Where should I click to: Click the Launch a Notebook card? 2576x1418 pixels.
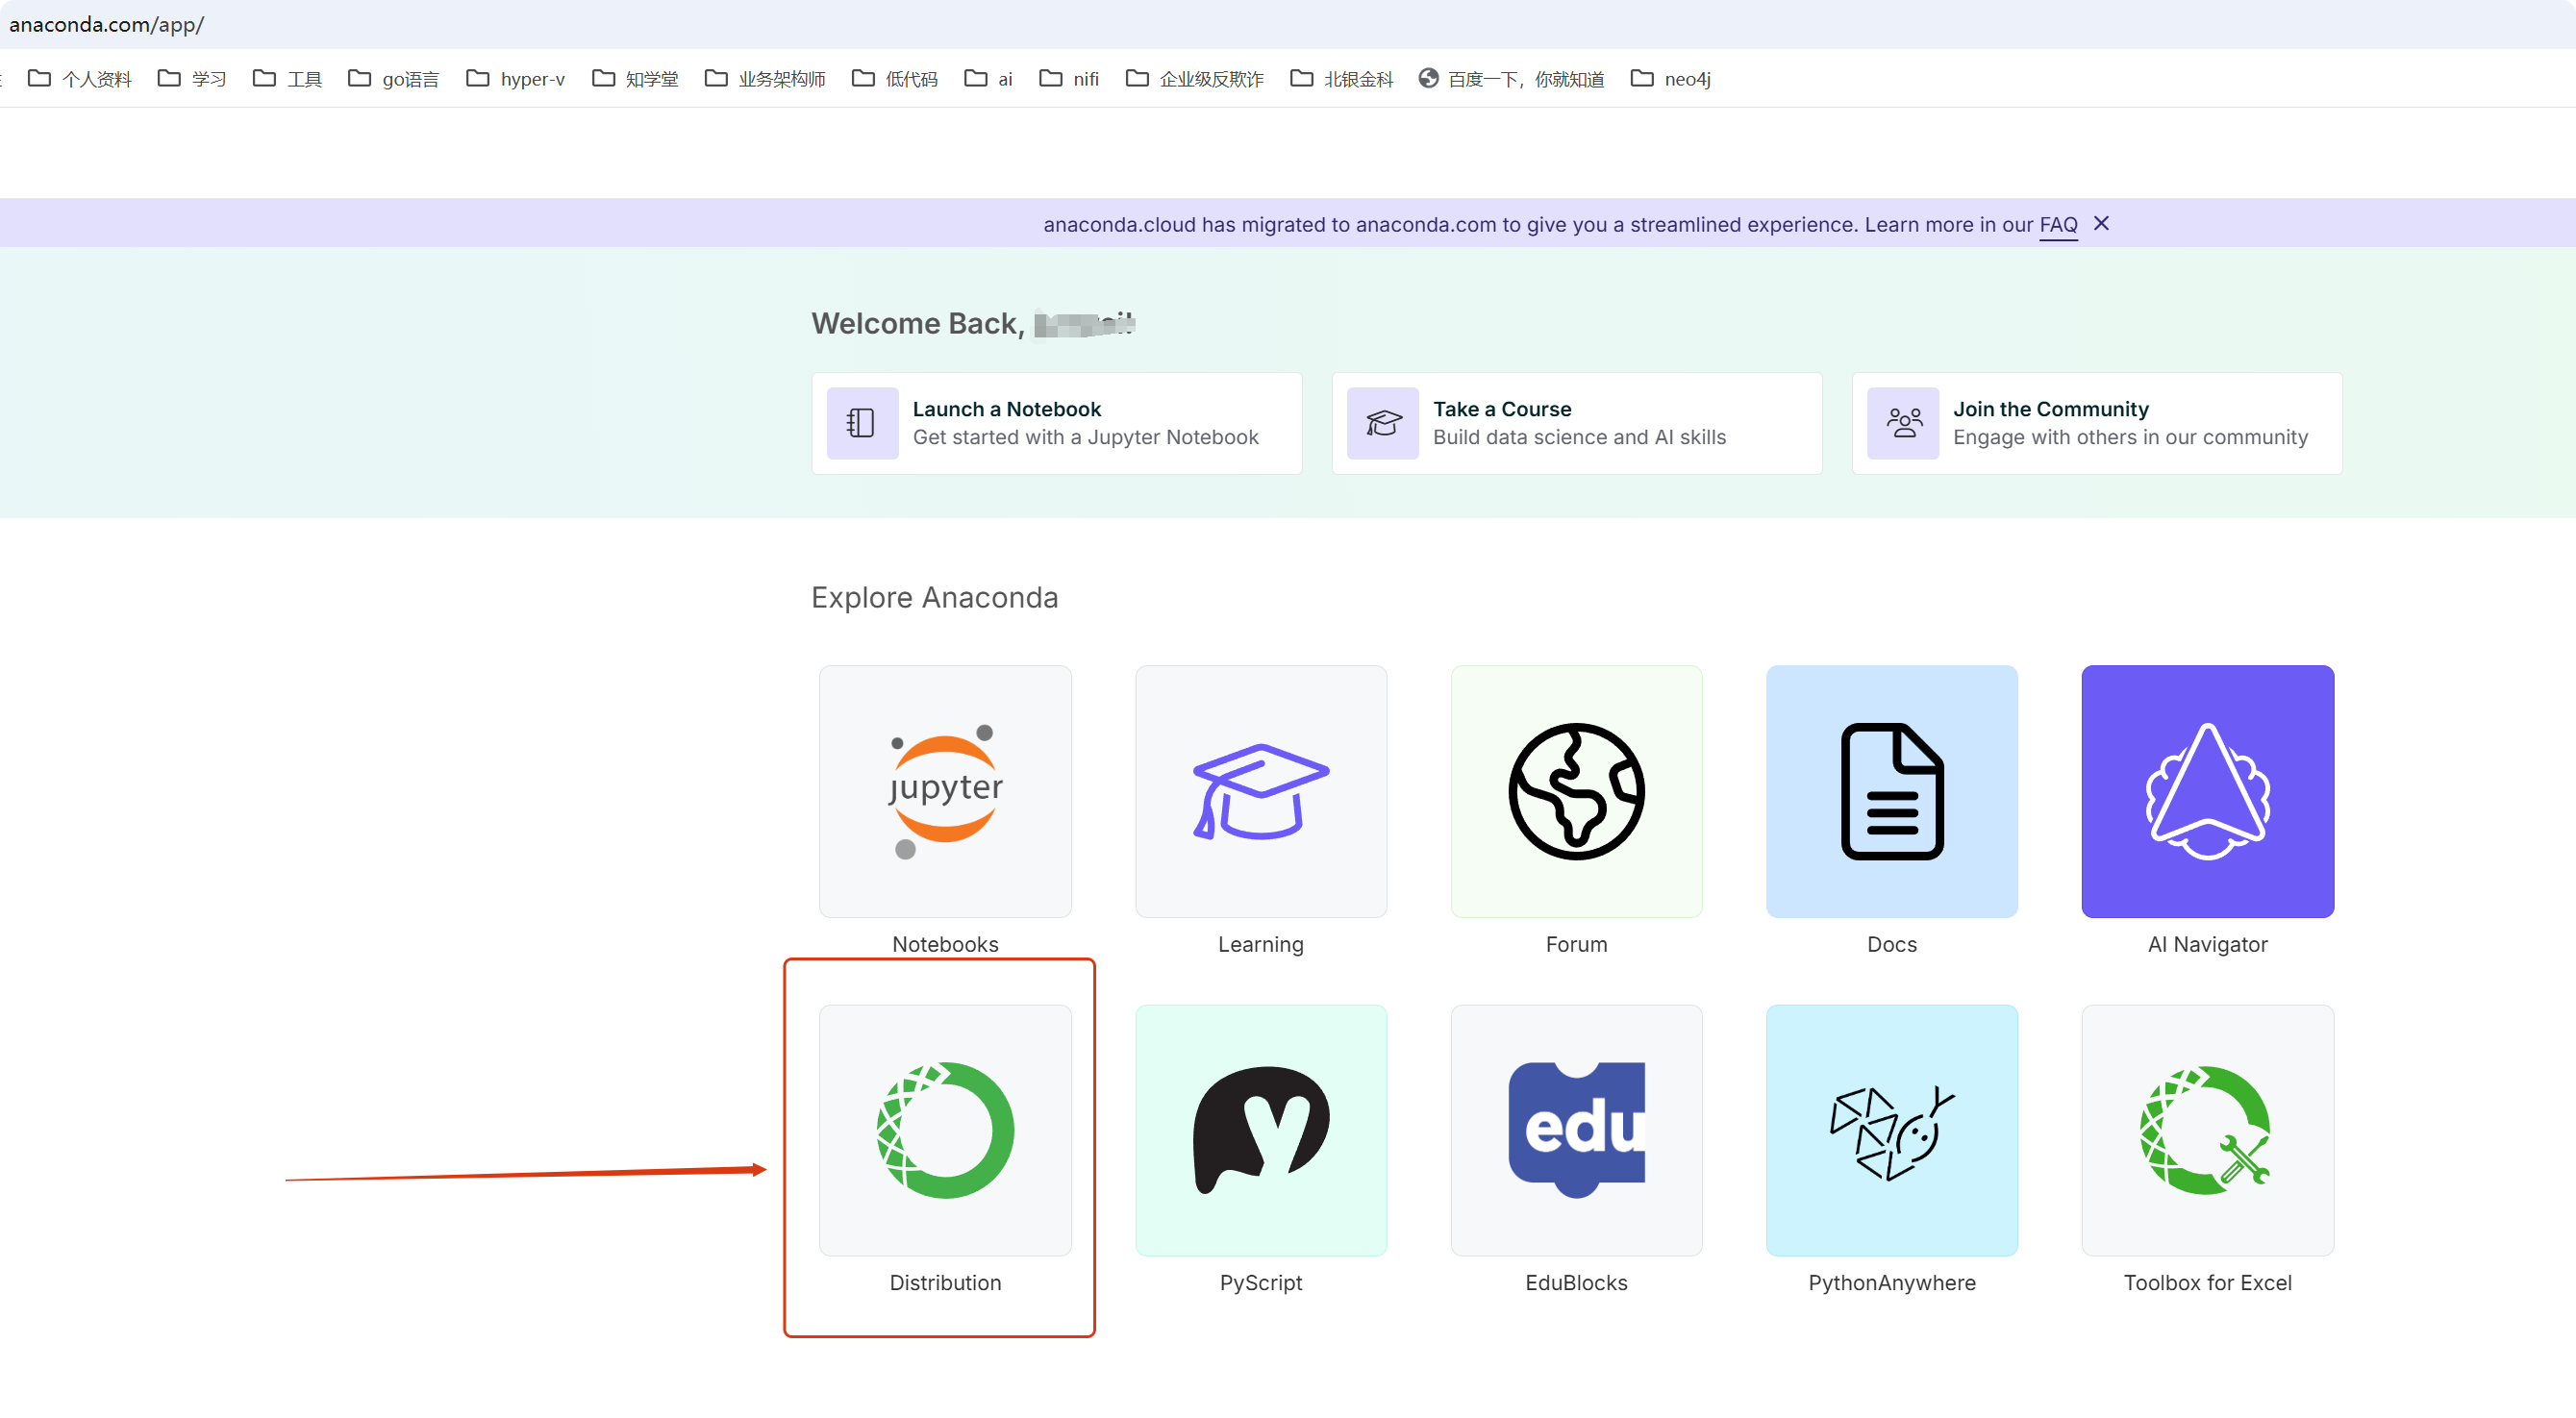1056,423
